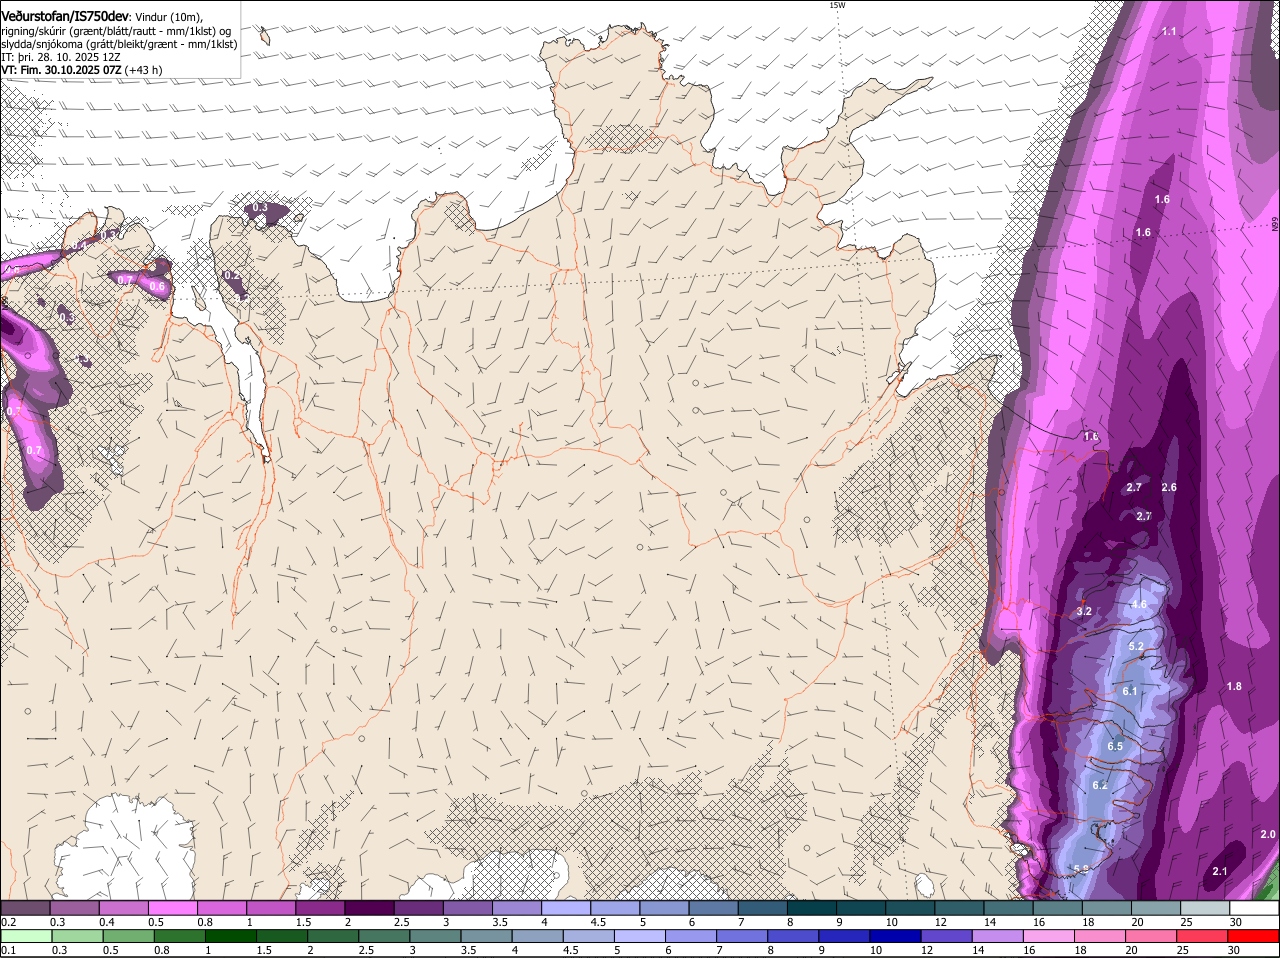Click the 3.2 precipitation value on the map
The height and width of the screenshot is (958, 1280).
tap(1084, 611)
